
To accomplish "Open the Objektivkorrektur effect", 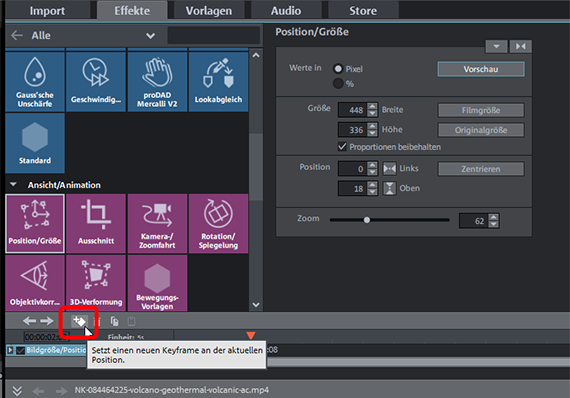I will pyautogui.click(x=35, y=283).
